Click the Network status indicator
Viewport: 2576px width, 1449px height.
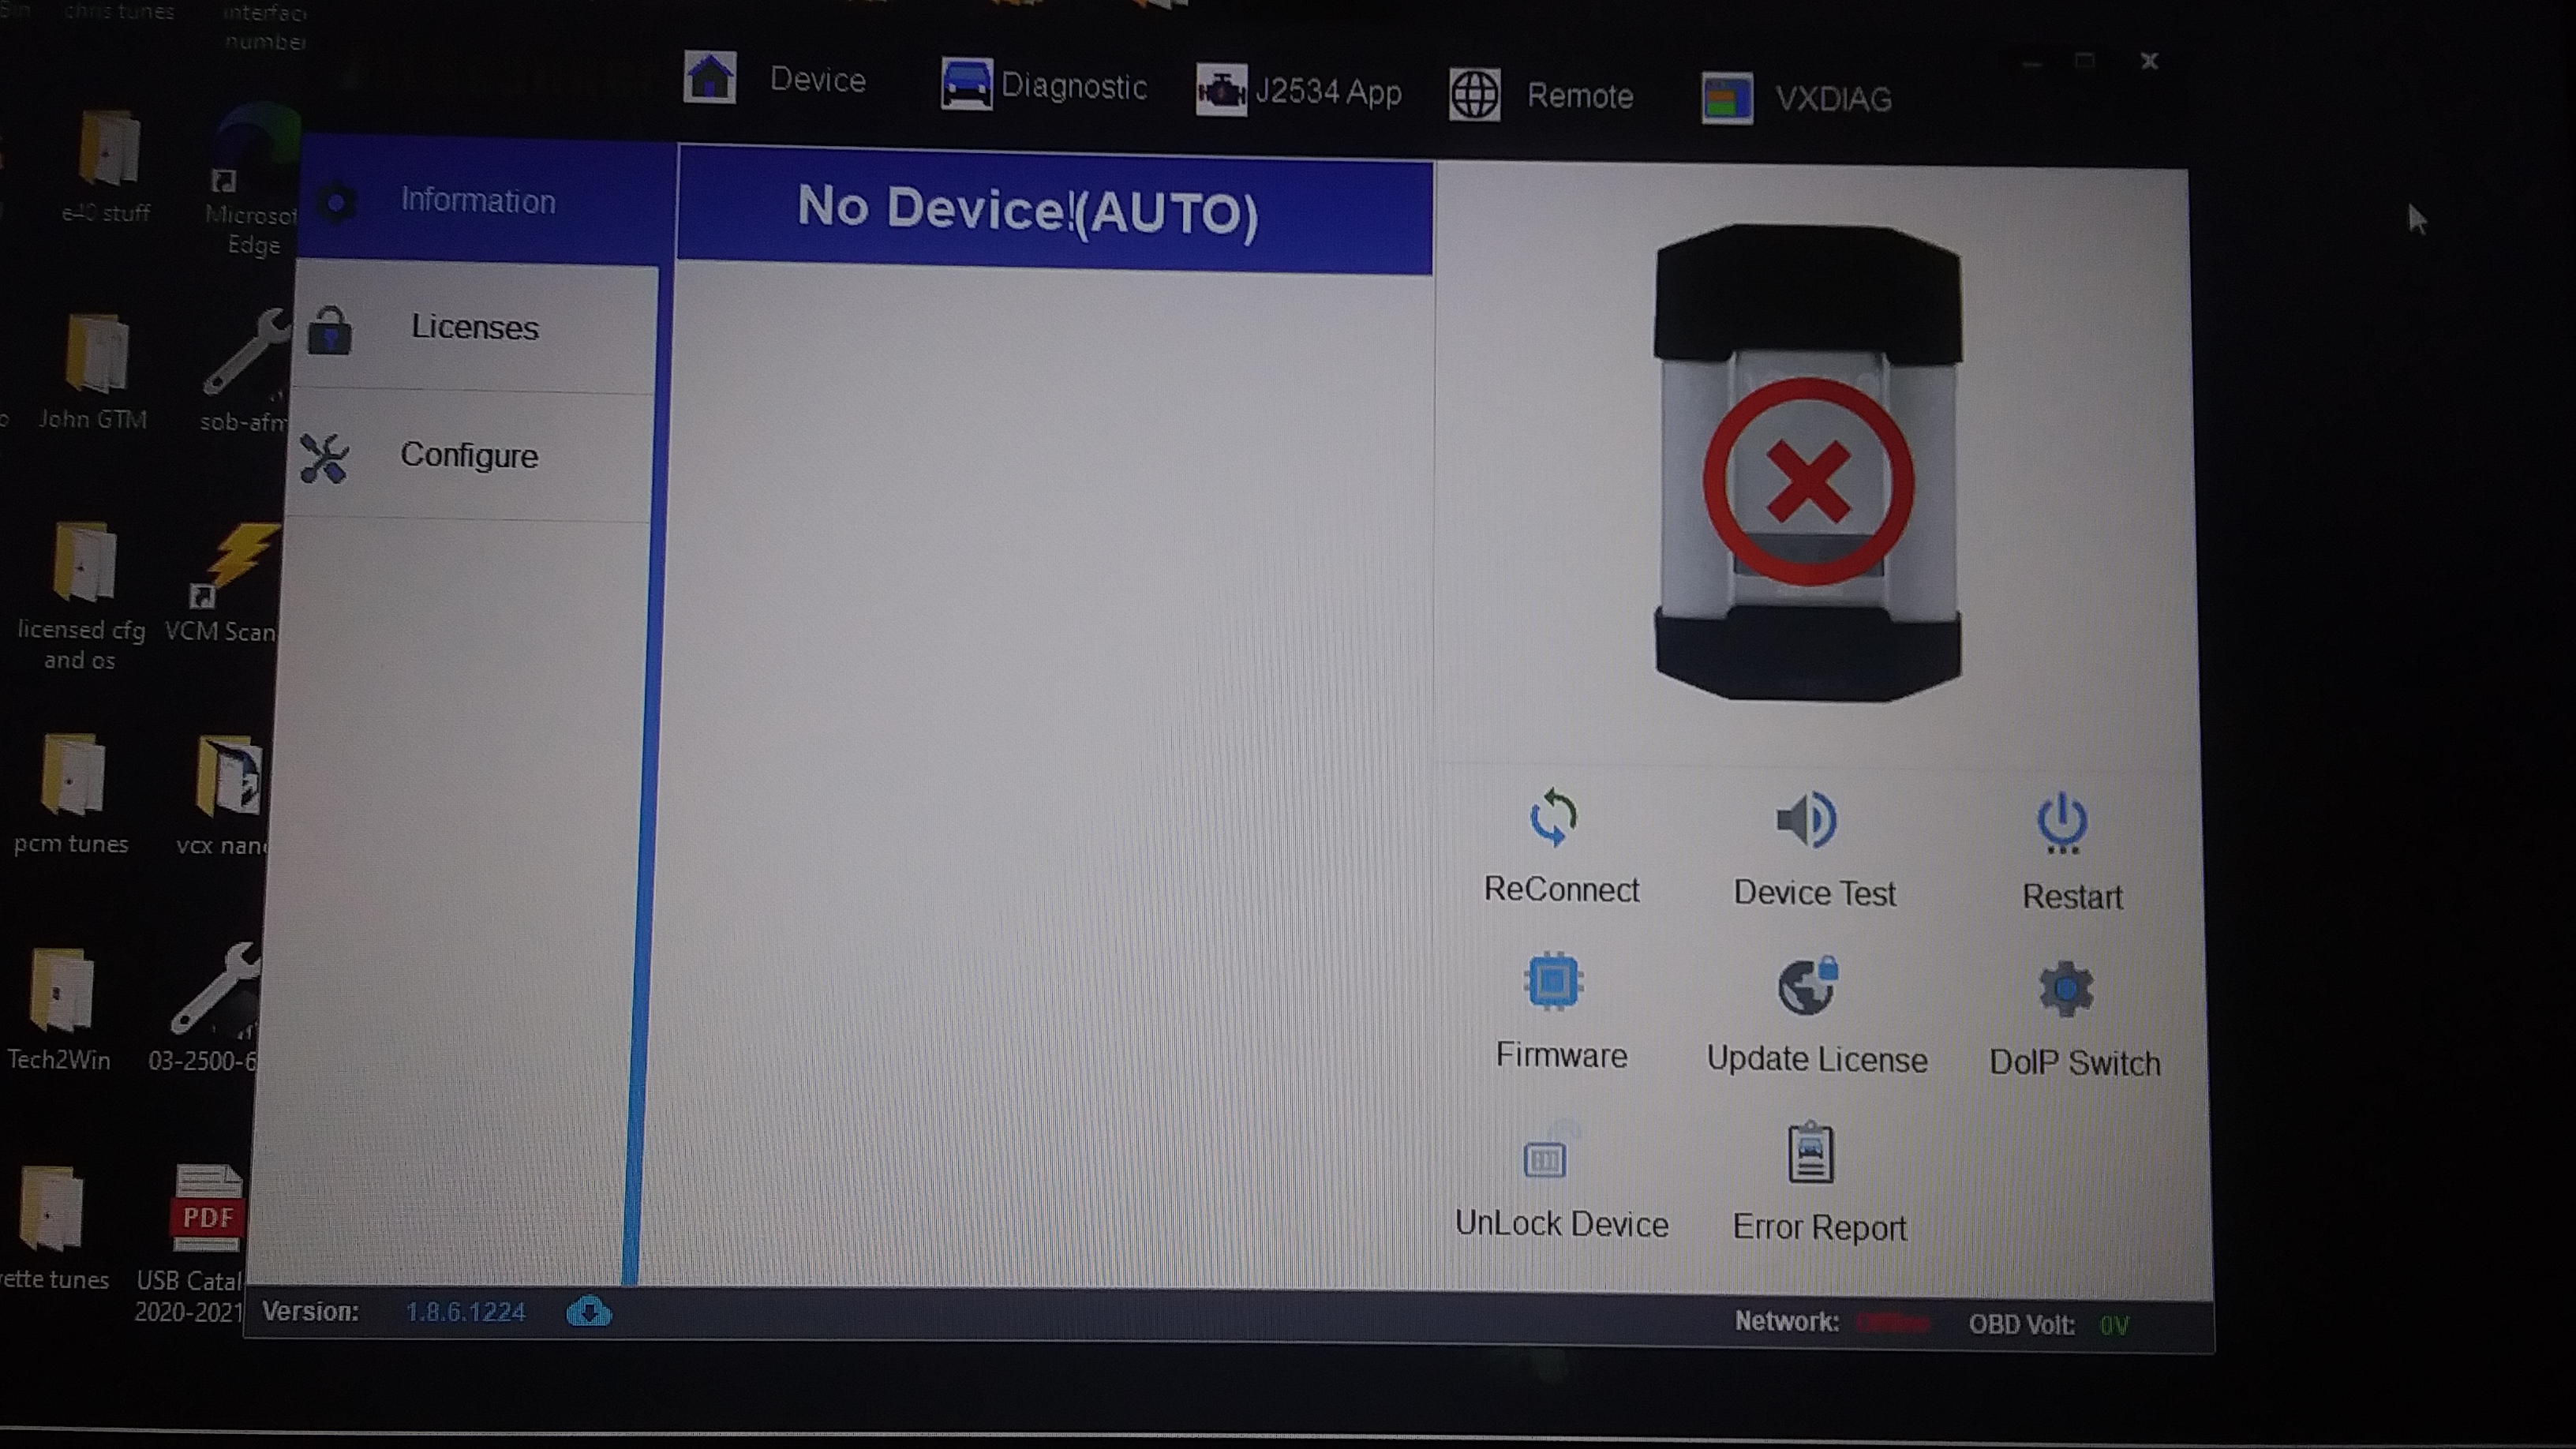tap(1892, 1323)
